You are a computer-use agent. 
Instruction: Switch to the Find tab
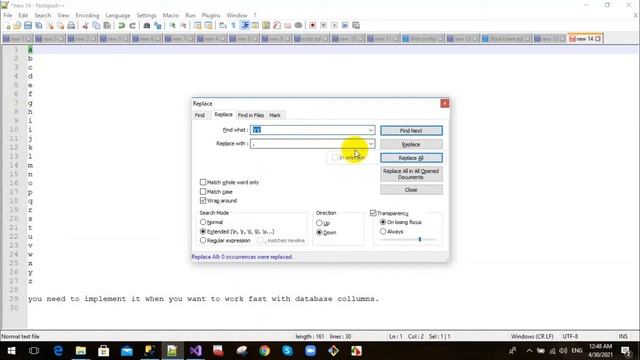pyautogui.click(x=200, y=115)
